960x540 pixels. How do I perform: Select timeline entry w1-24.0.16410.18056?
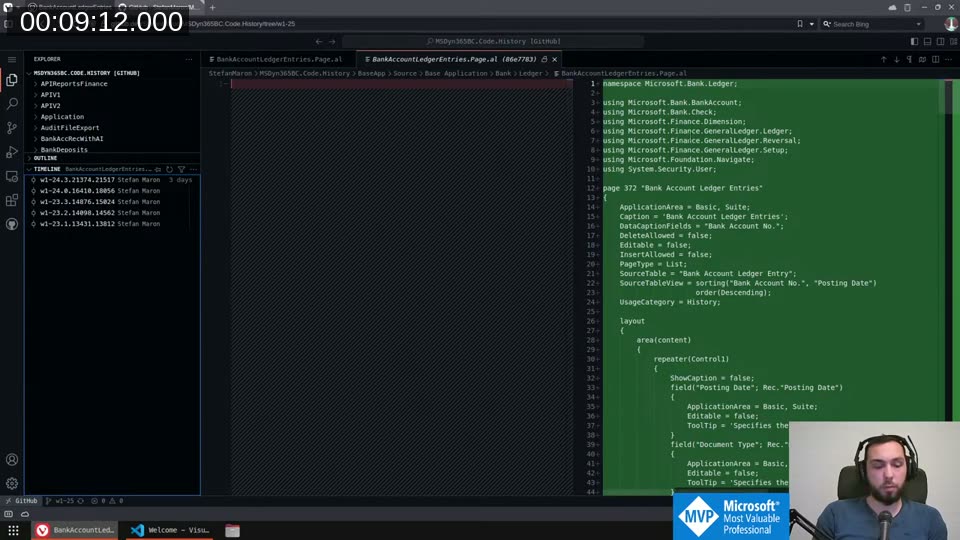112,191
